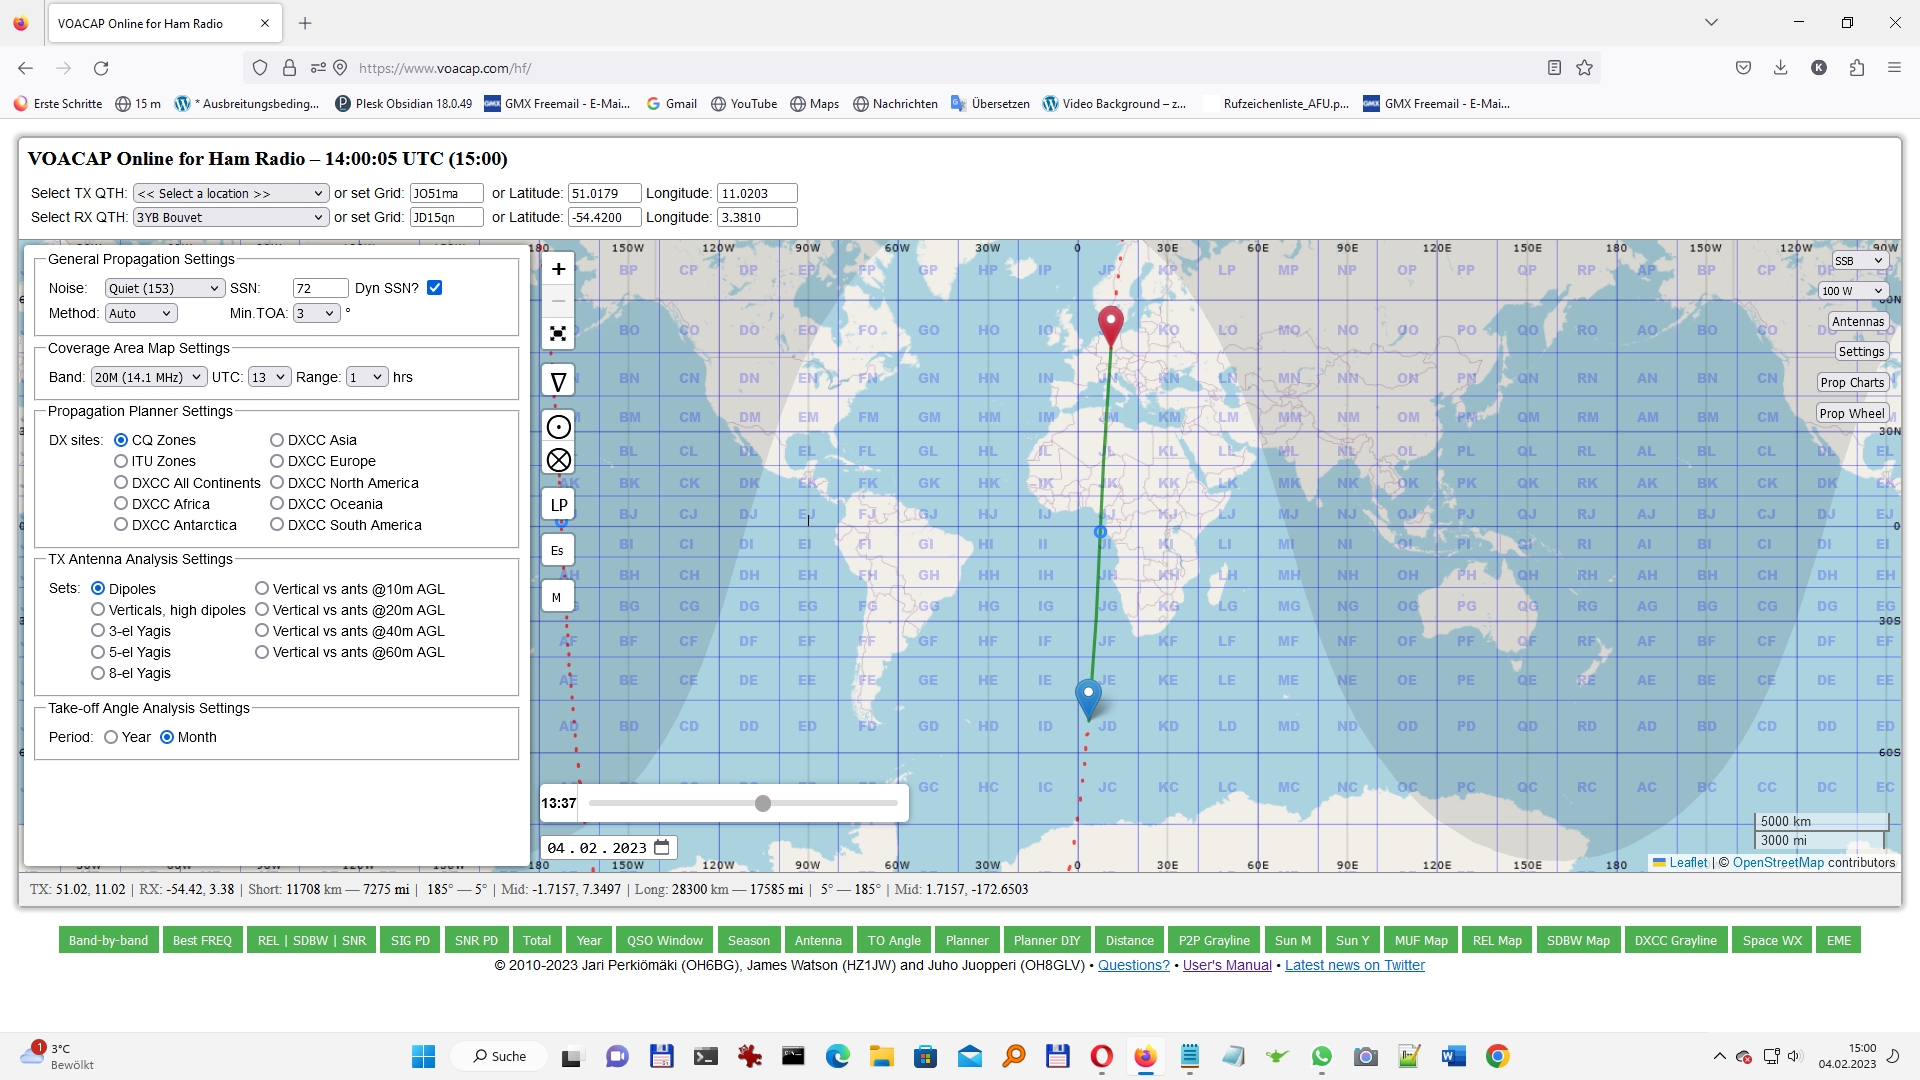Click the Es sporadic-E map button
Viewport: 1920px width, 1080px height.
pyautogui.click(x=557, y=550)
